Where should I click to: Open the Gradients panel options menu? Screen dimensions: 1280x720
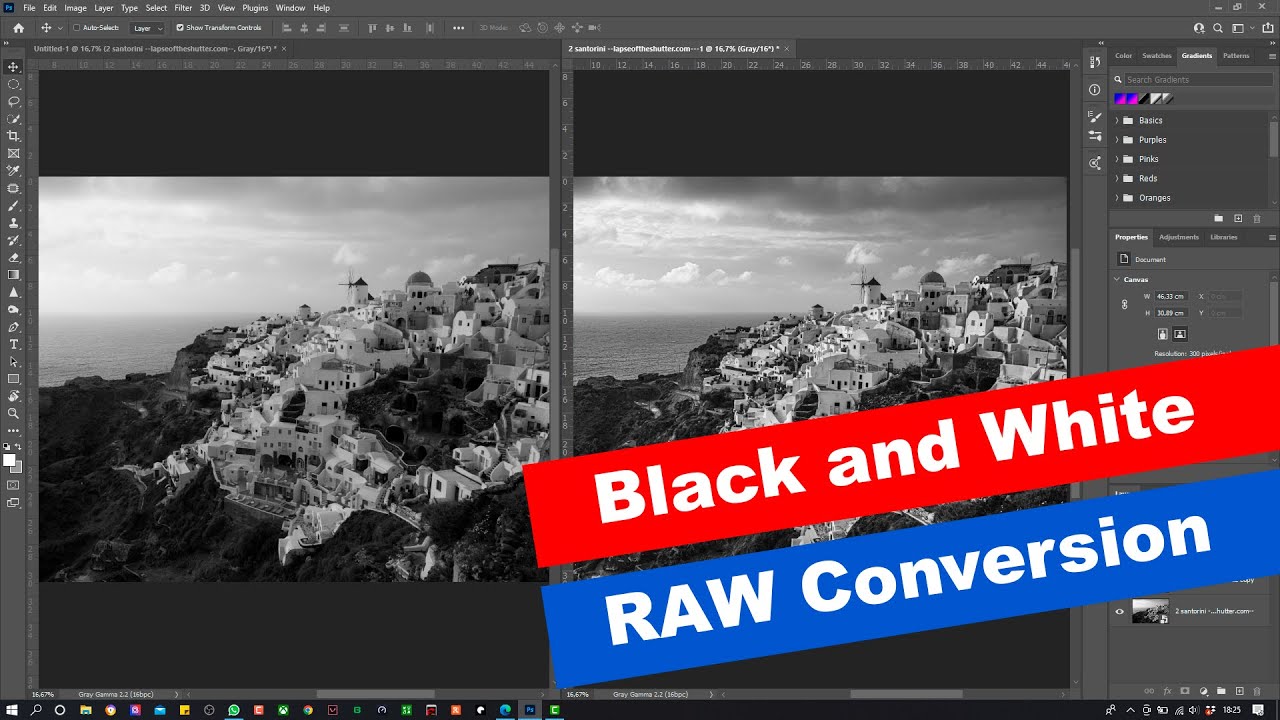click(1272, 56)
